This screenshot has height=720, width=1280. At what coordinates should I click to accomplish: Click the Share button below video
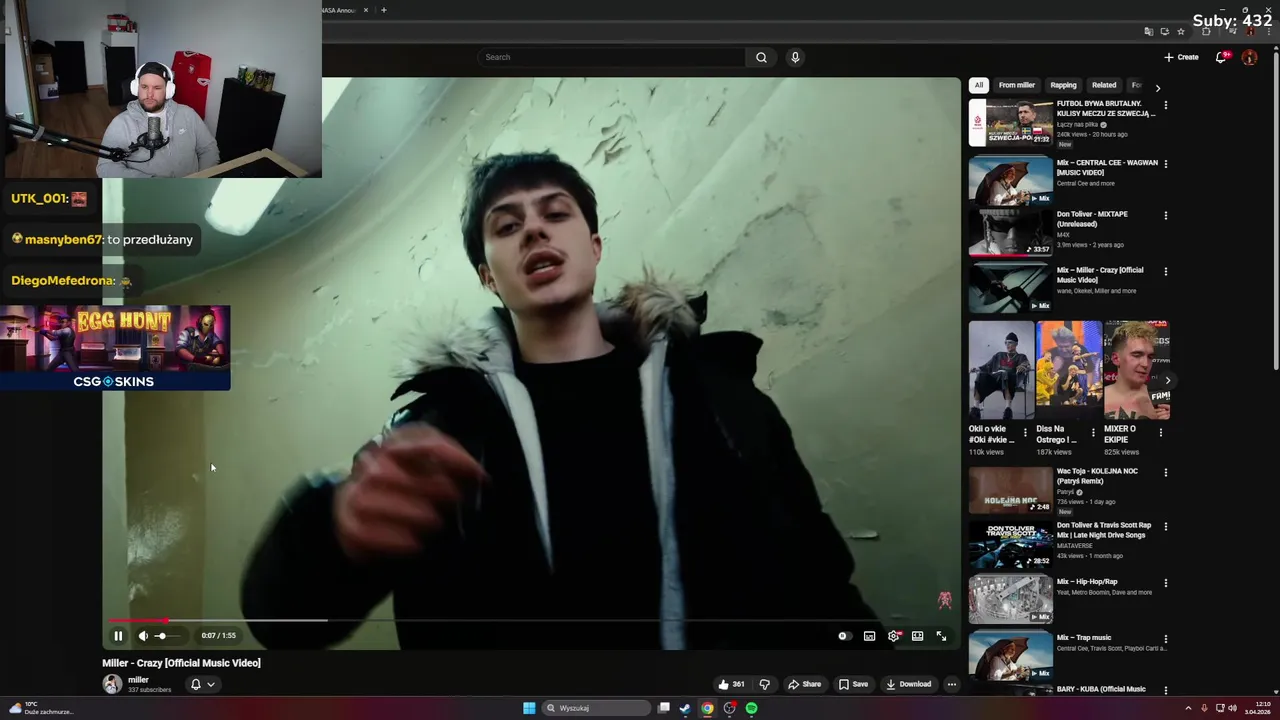click(804, 684)
